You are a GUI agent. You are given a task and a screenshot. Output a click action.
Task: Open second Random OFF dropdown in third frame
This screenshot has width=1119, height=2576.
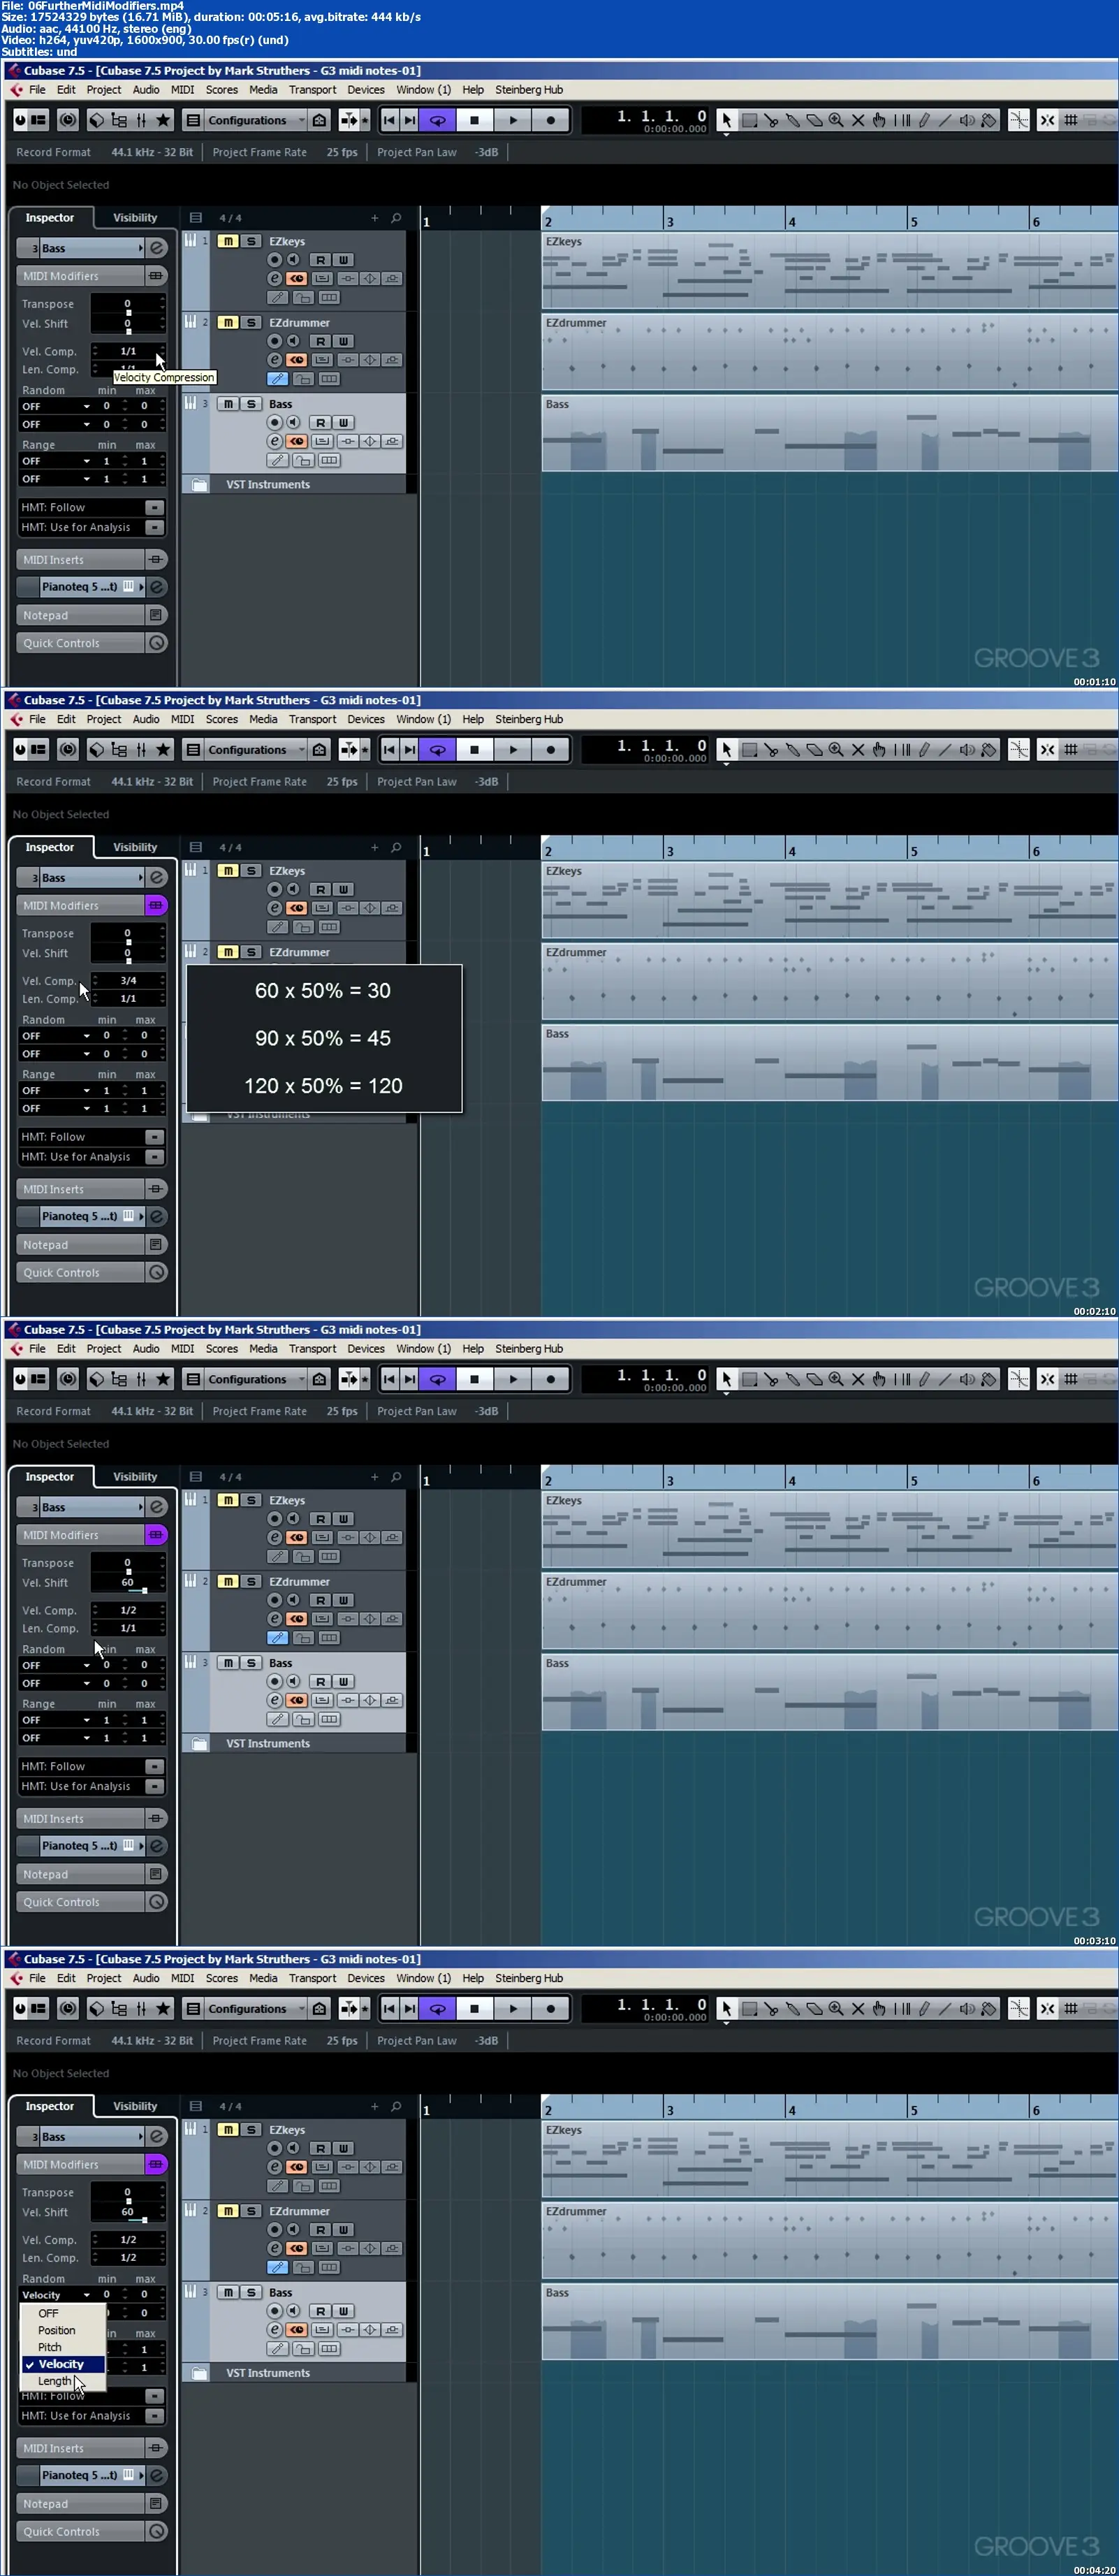point(56,1684)
